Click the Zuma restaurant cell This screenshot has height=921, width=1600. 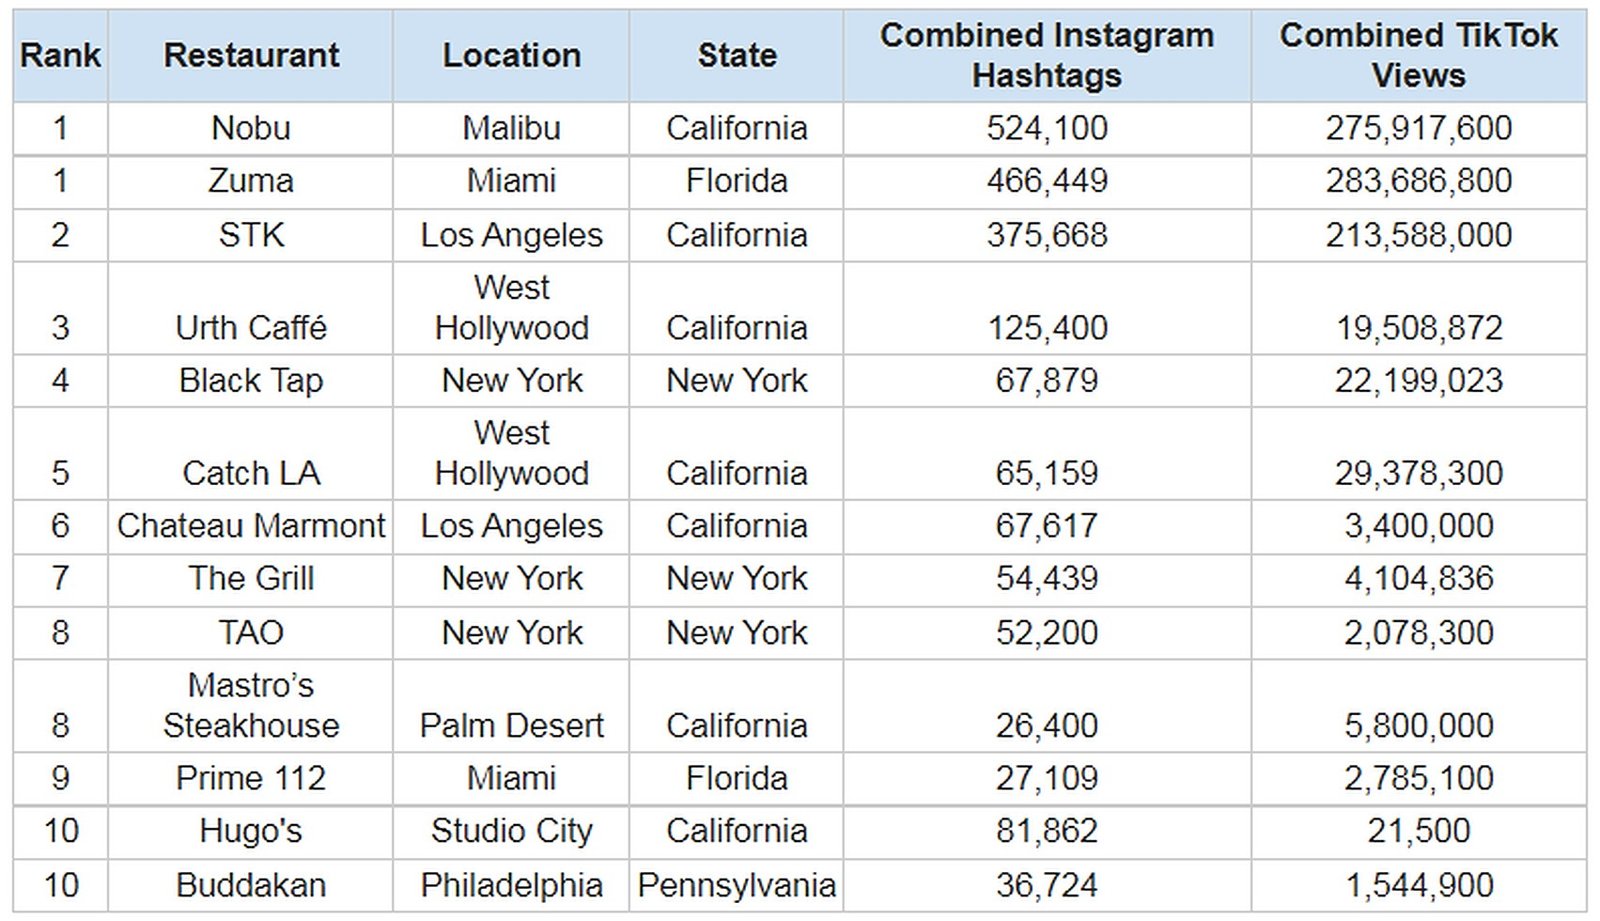tap(250, 182)
